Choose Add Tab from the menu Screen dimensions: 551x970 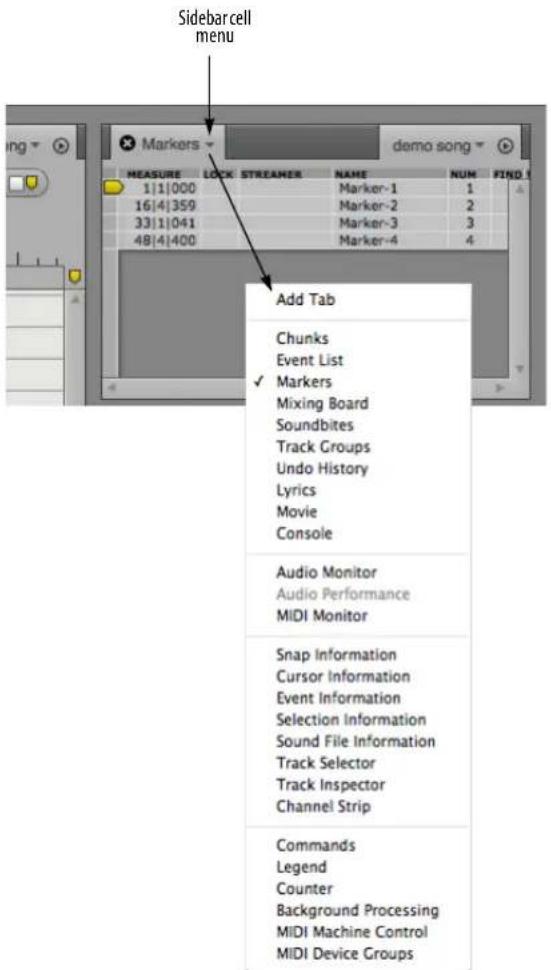305,300
